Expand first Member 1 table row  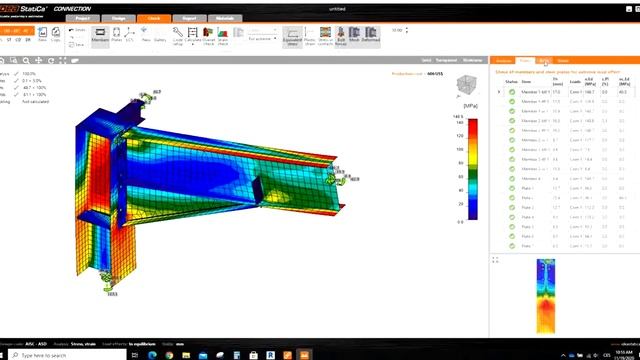tap(499, 92)
